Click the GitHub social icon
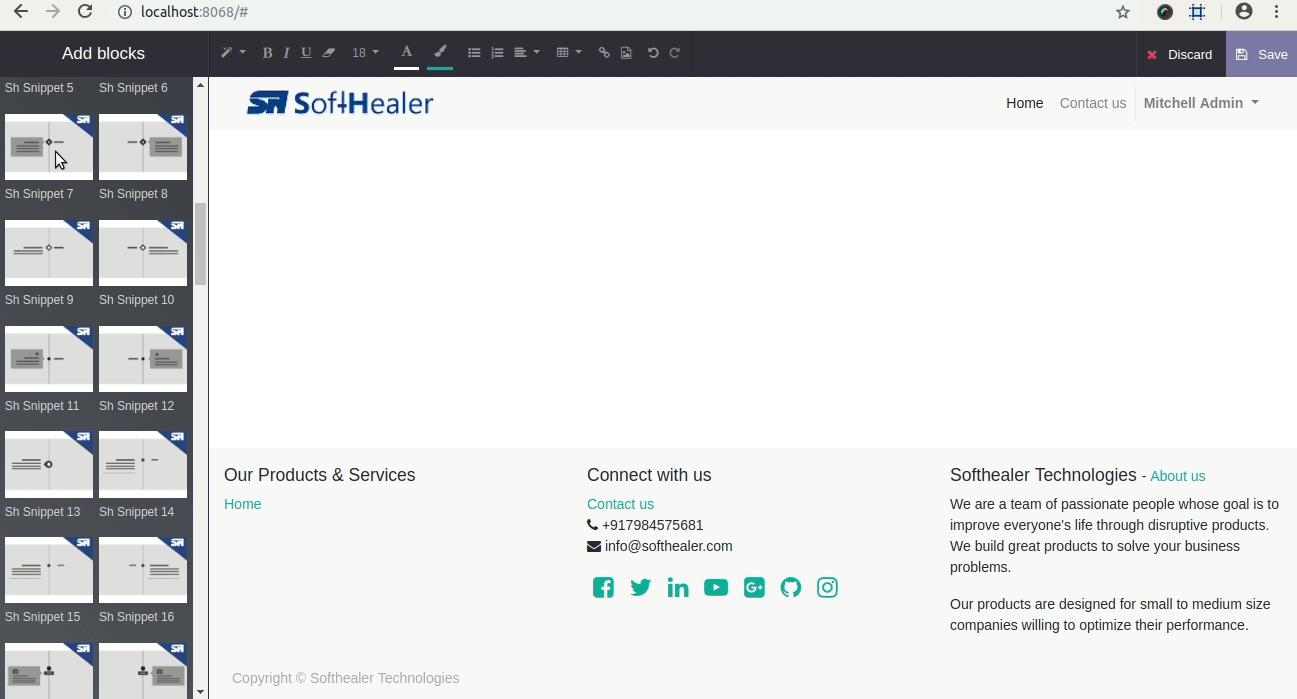Viewport: 1297px width, 699px height. pyautogui.click(x=791, y=587)
